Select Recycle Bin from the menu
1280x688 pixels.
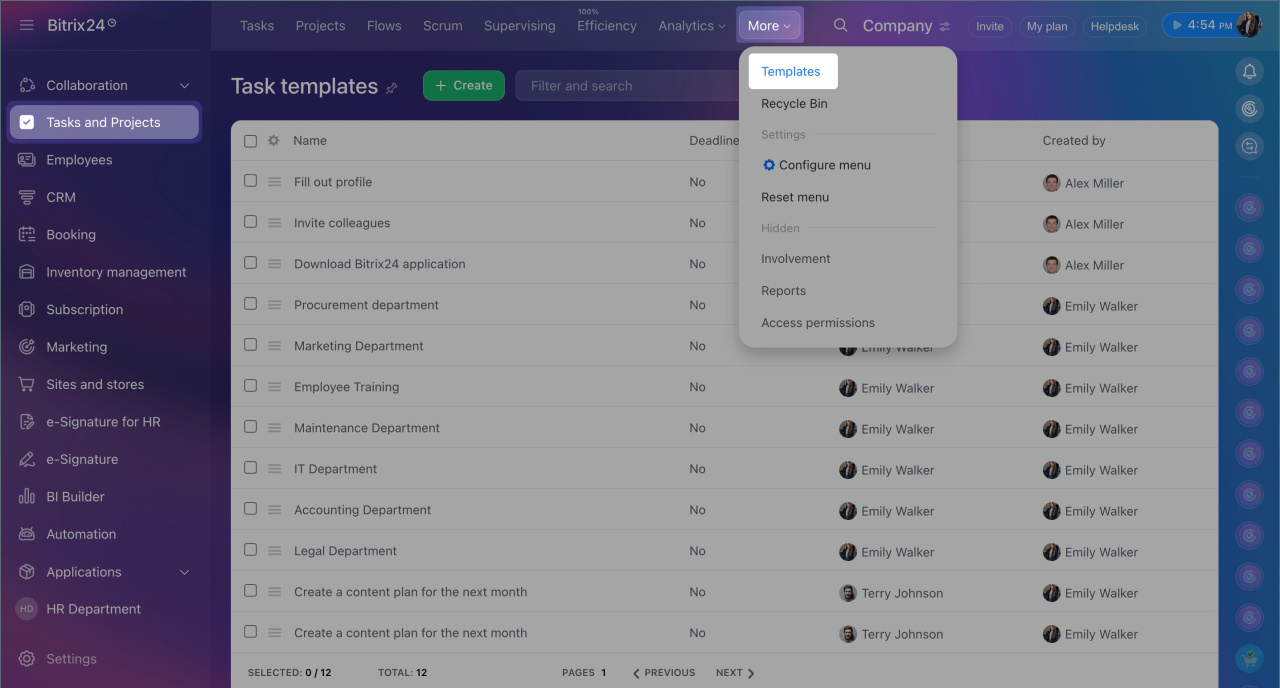794,103
